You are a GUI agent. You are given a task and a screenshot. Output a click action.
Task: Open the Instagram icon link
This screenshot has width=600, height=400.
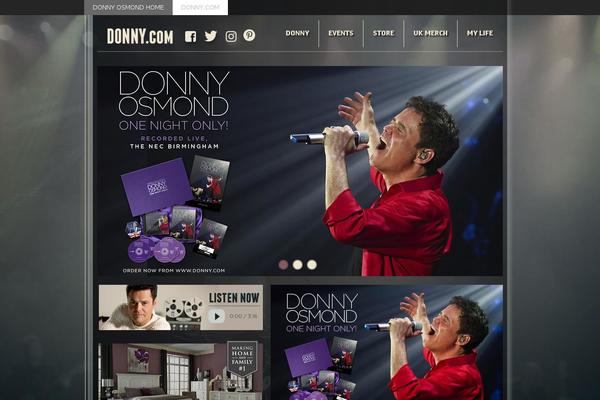231,36
